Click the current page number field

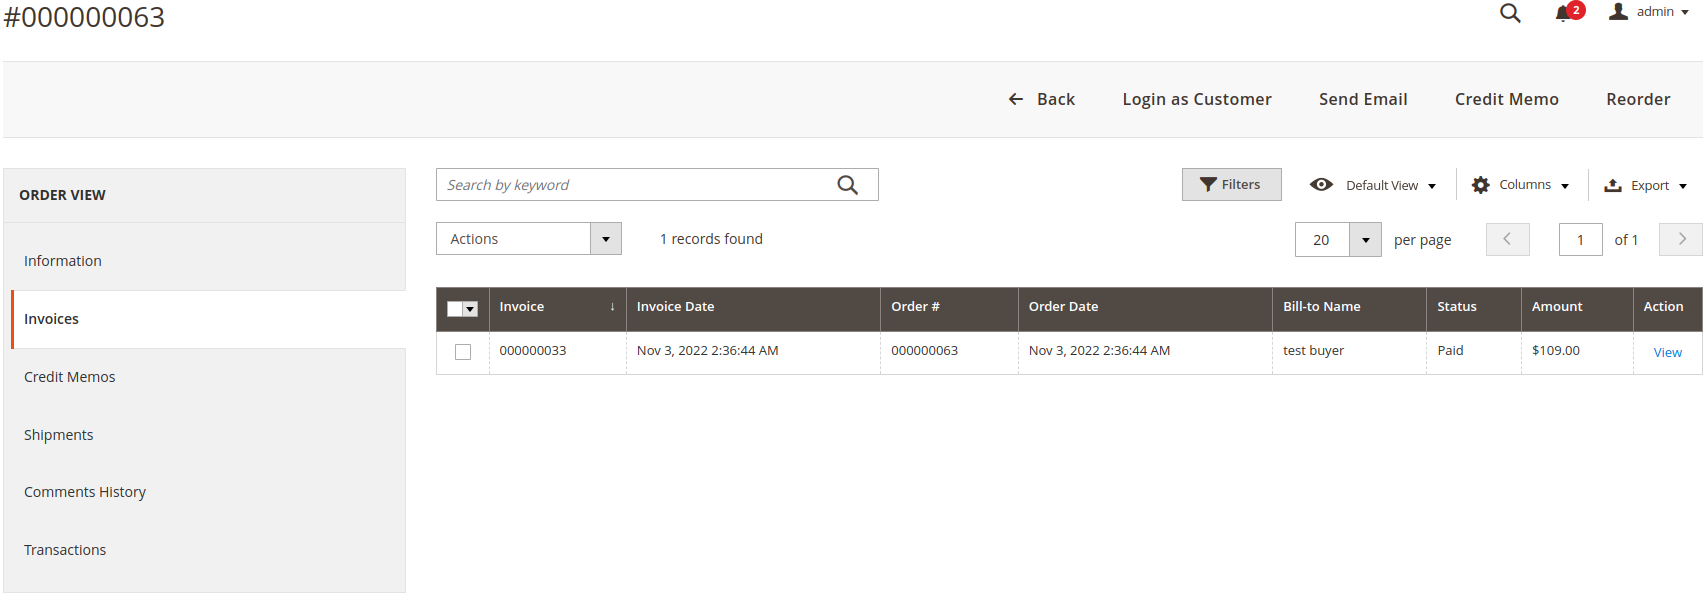1580,240
